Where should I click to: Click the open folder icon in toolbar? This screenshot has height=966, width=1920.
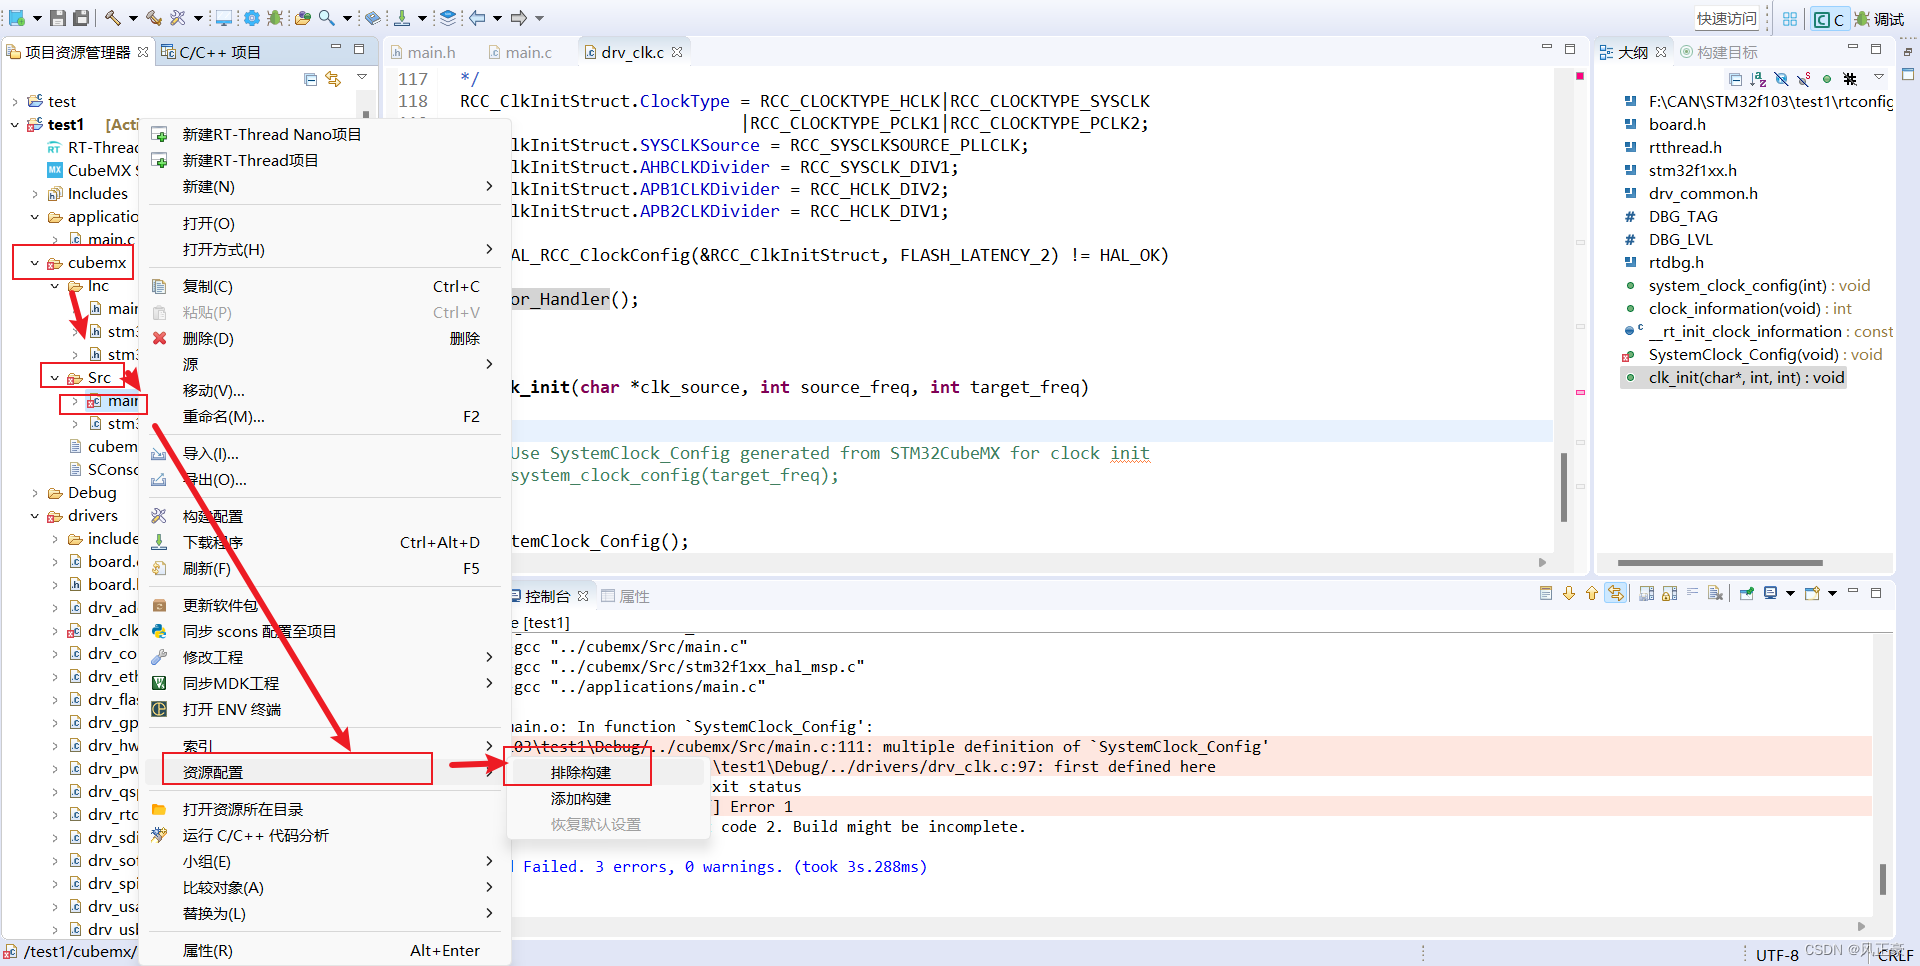point(303,18)
